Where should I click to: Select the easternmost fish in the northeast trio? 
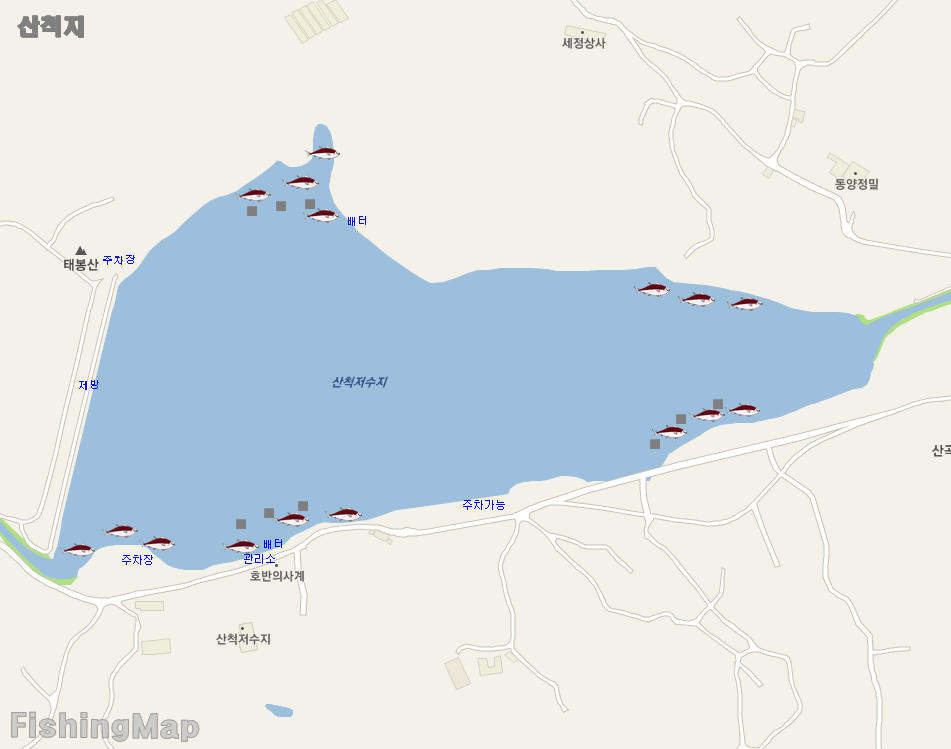click(745, 303)
